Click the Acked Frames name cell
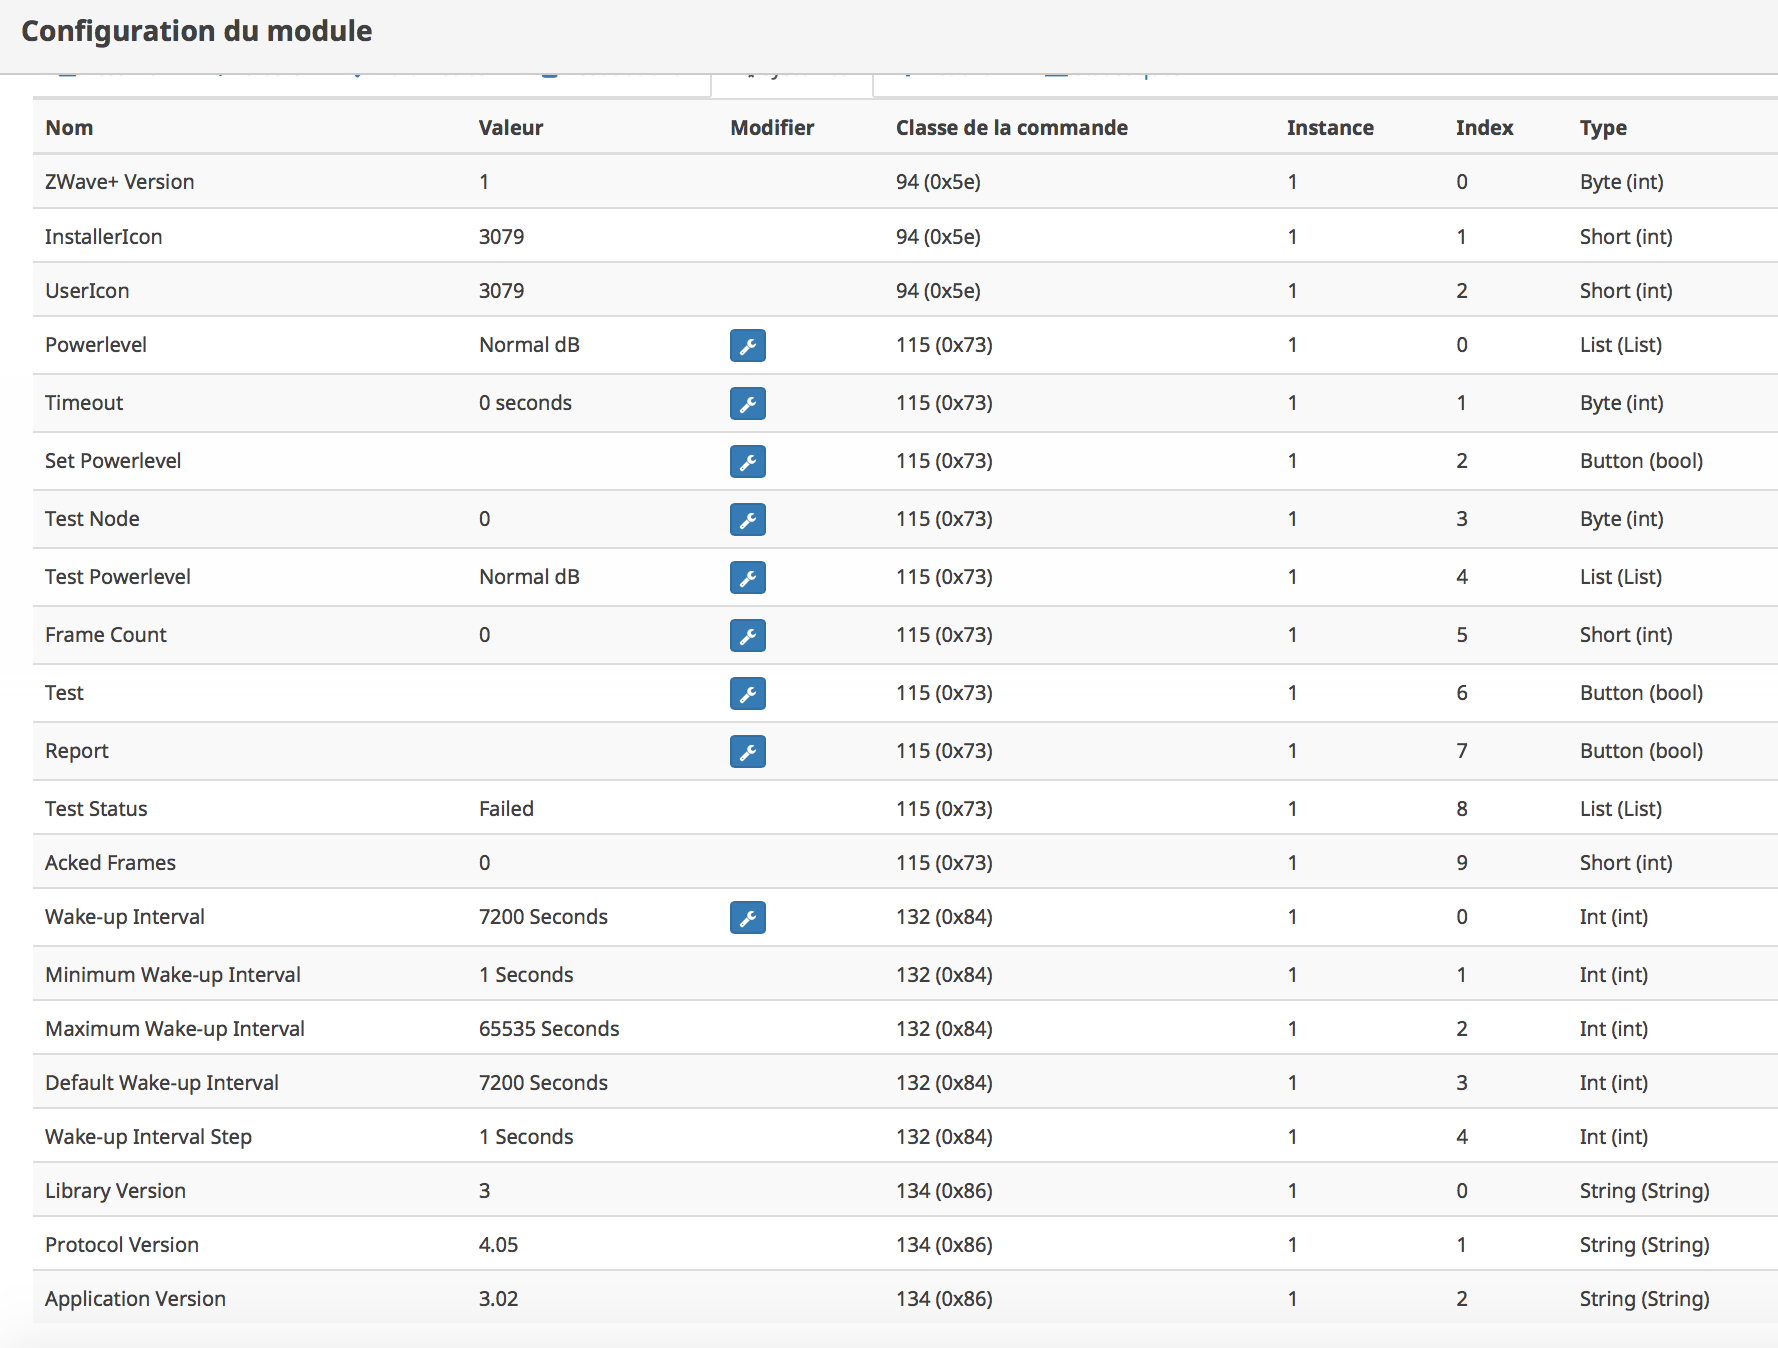 110,863
